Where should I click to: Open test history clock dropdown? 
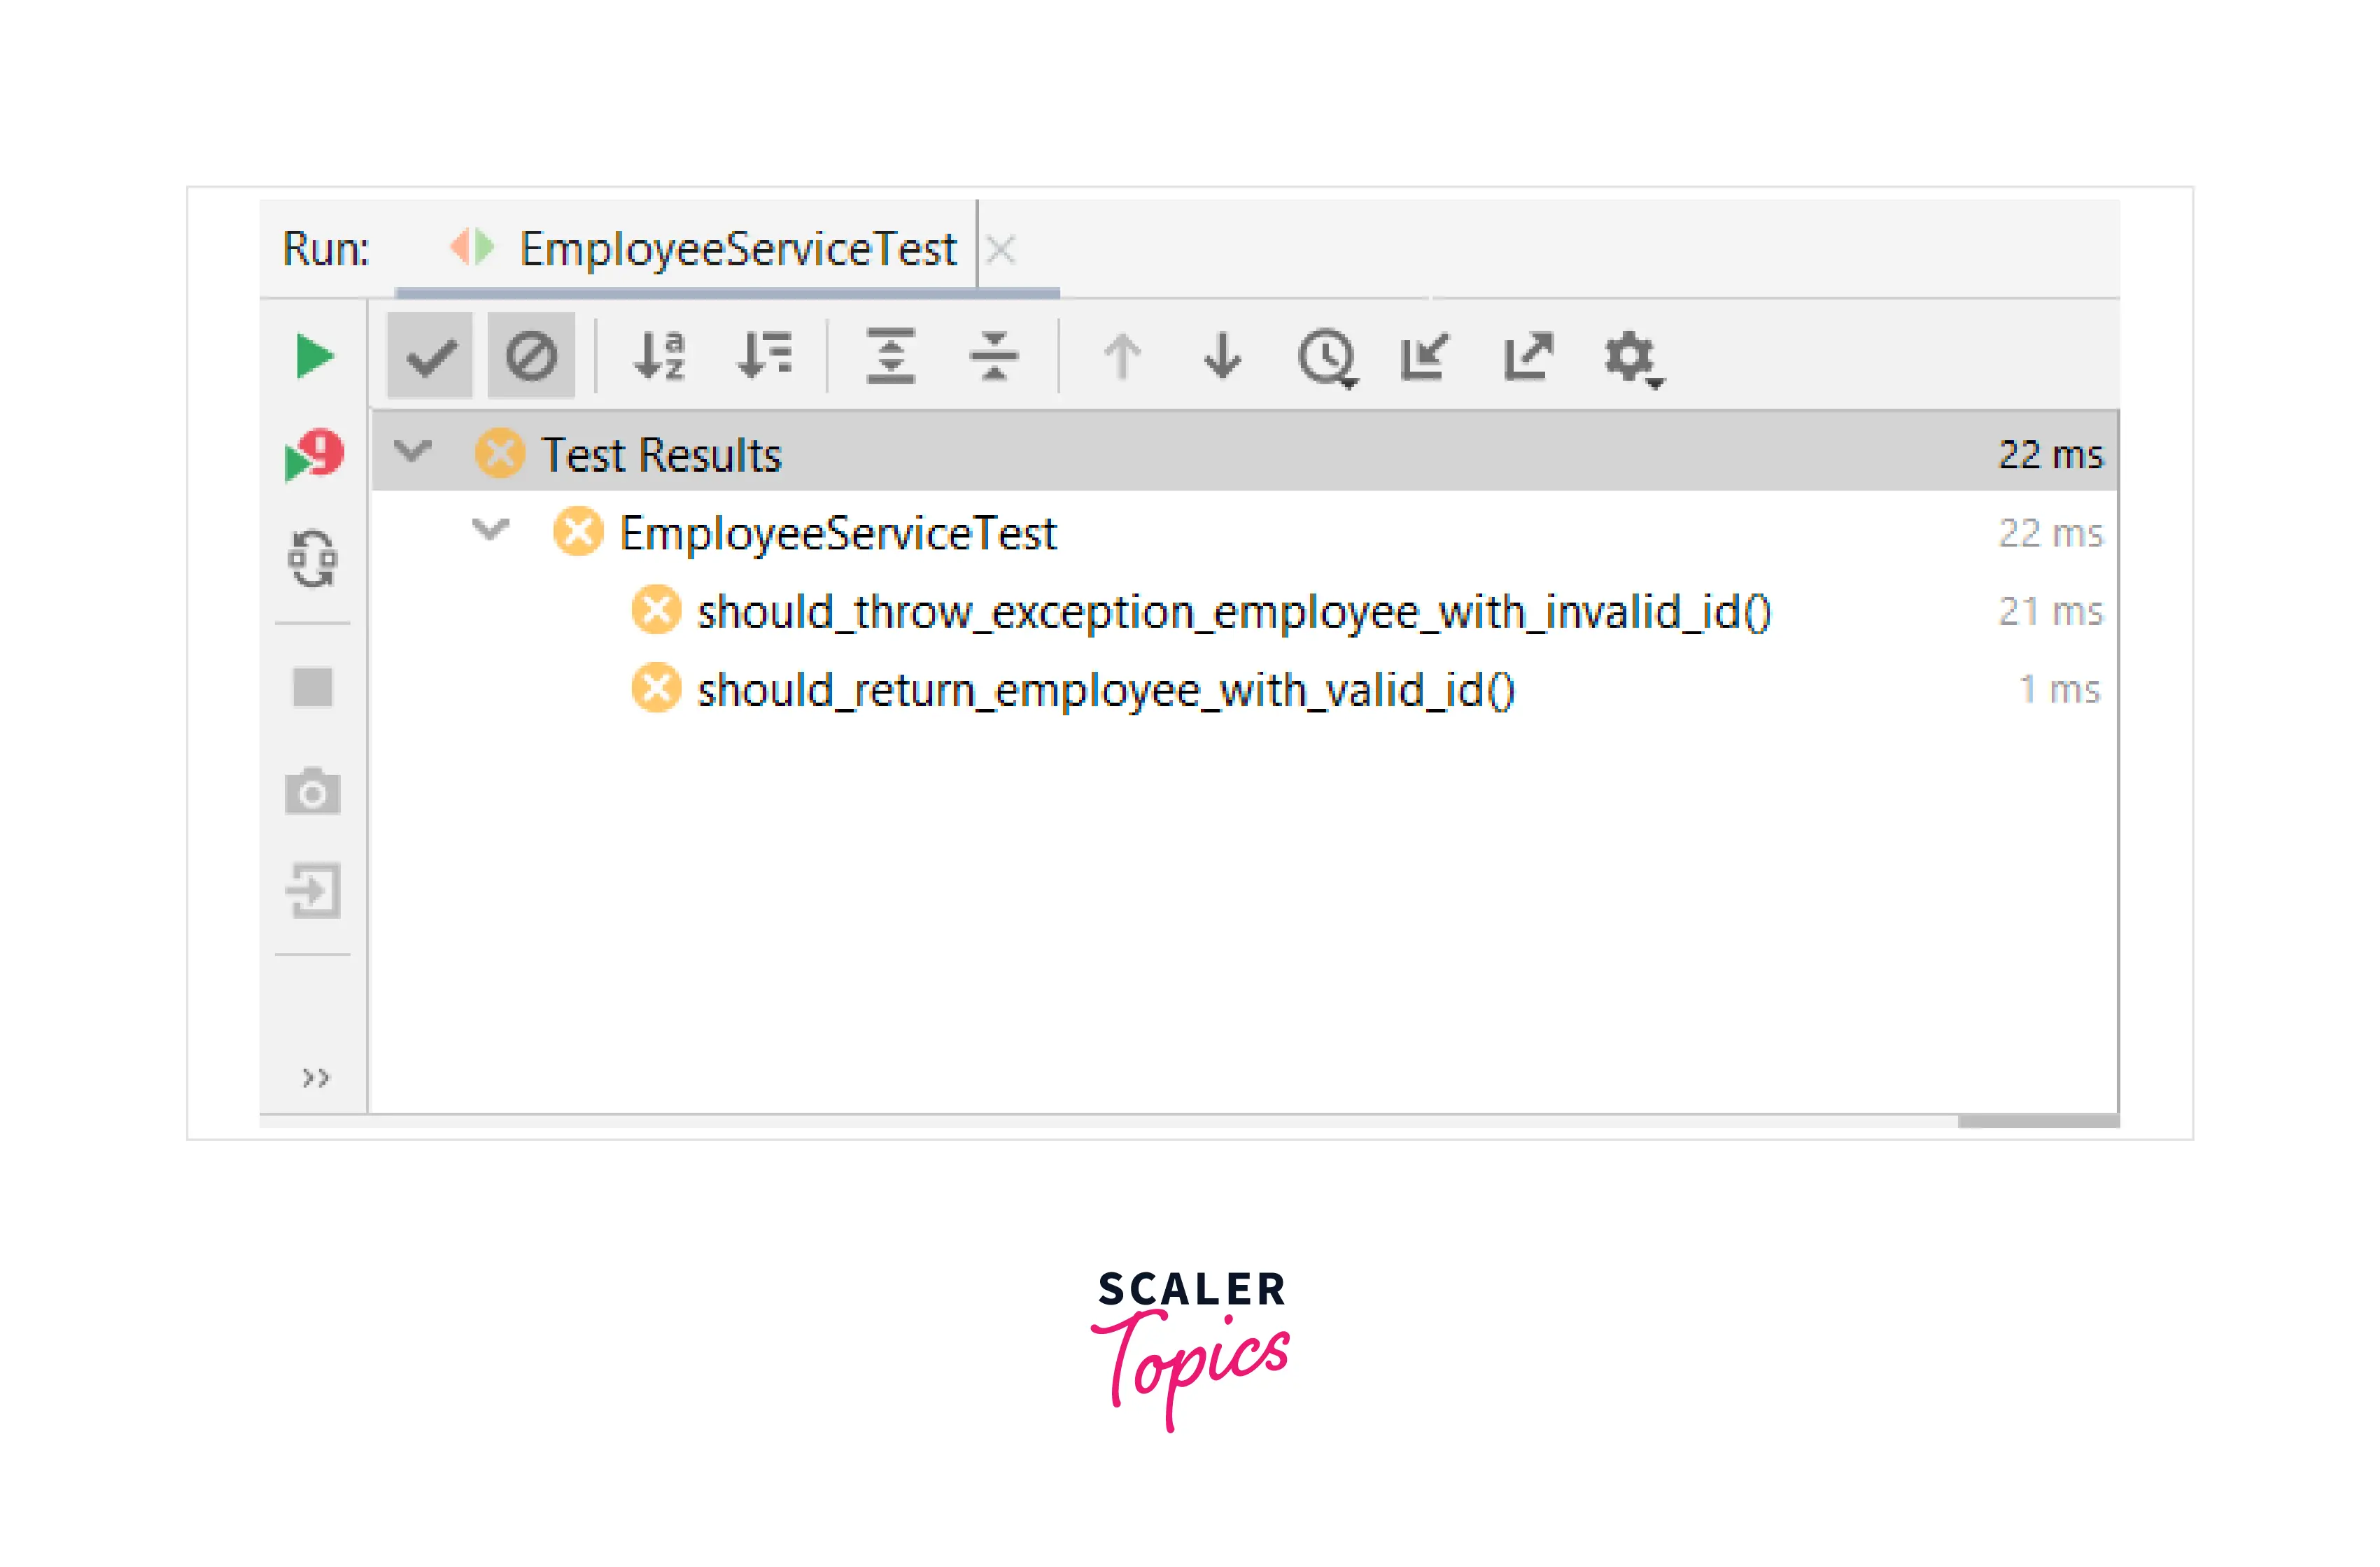tap(1328, 358)
